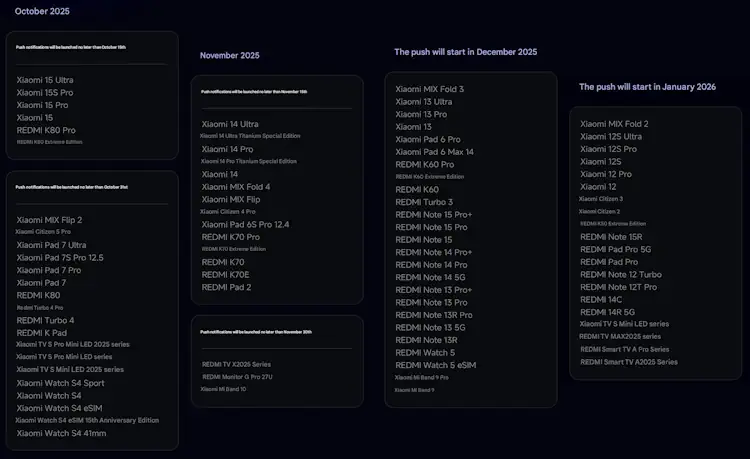
Task: Click the "REDMI 14C" entry
Action: click(x=601, y=300)
